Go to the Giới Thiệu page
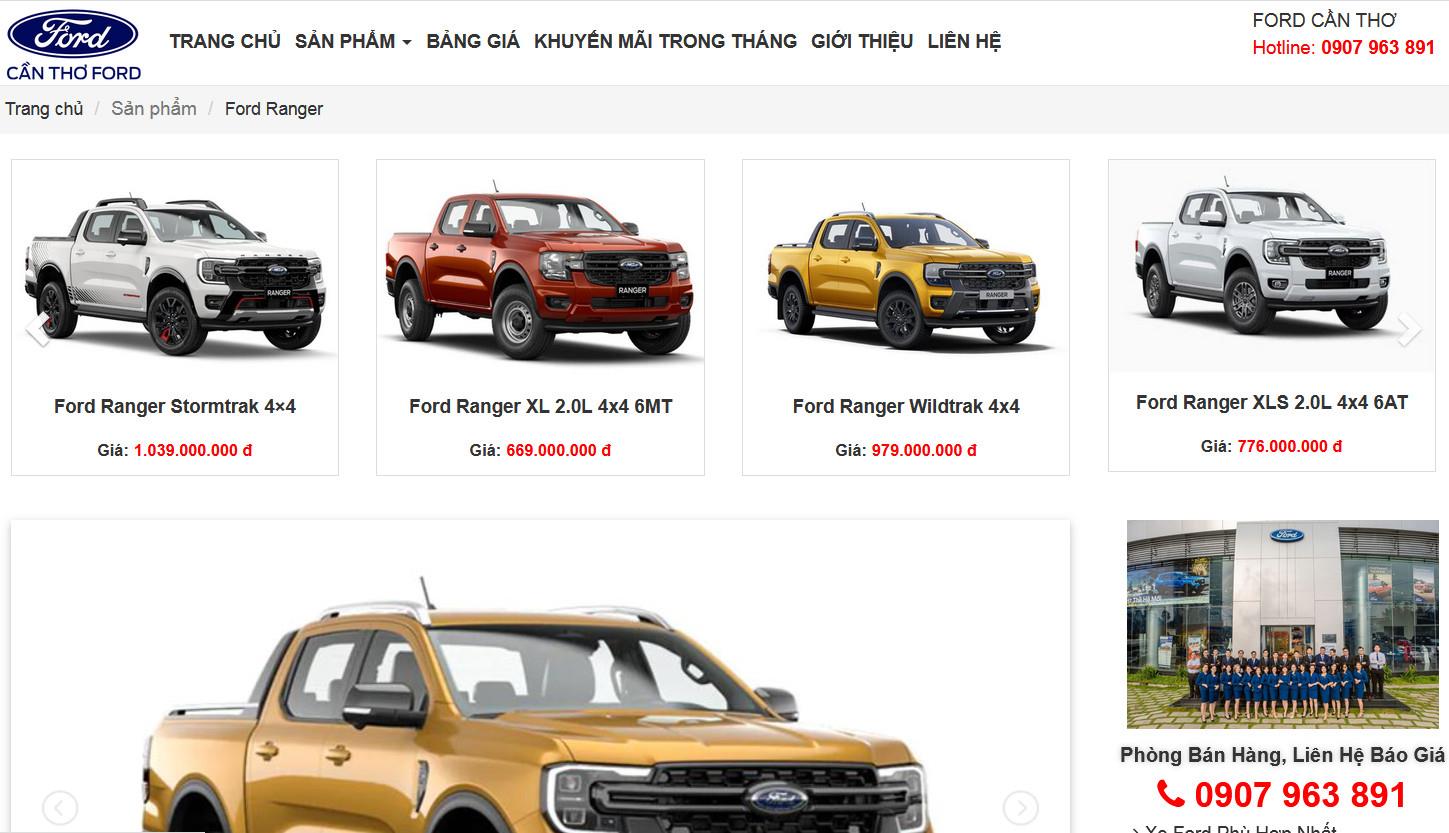The width and height of the screenshot is (1449, 833). [862, 41]
